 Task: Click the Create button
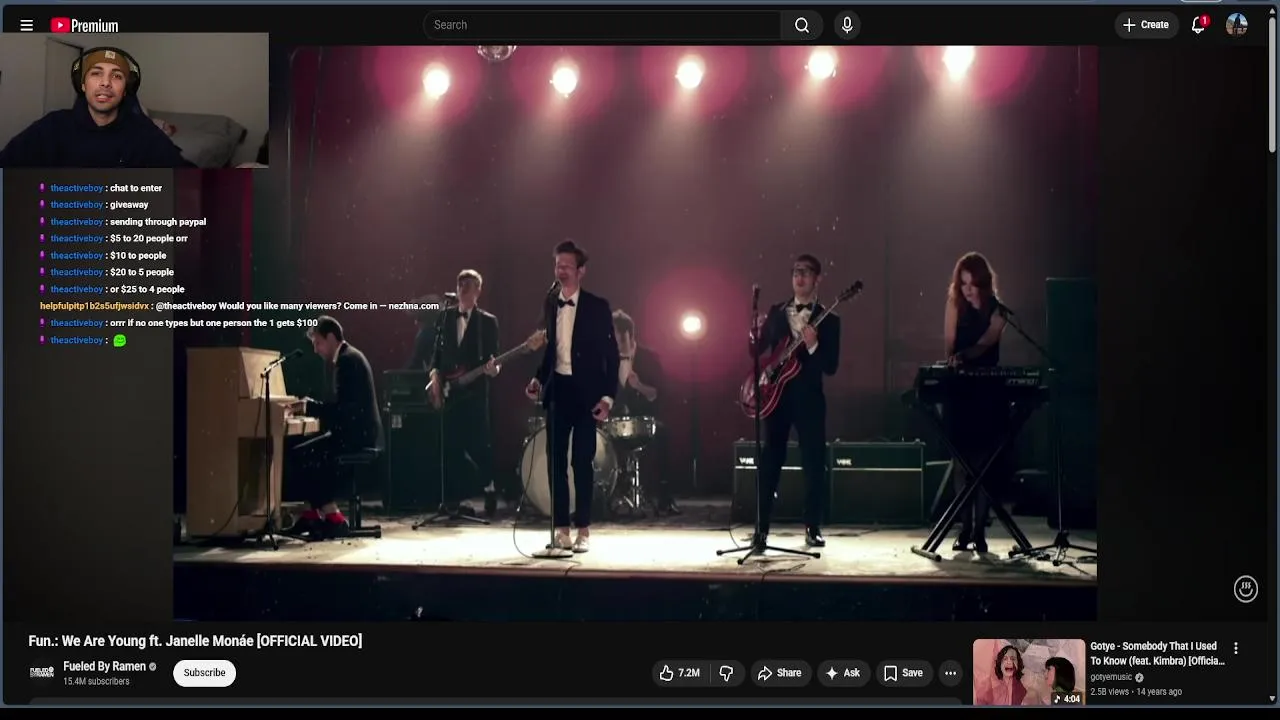[x=1146, y=25]
